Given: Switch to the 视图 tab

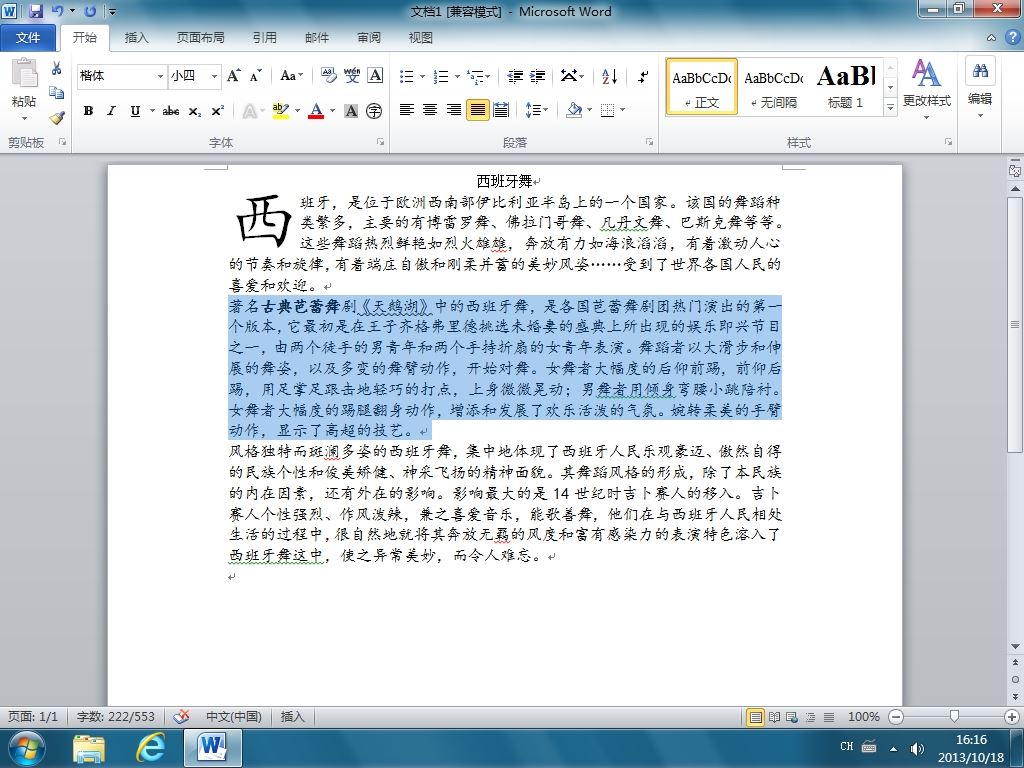Looking at the screenshot, I should [421, 37].
